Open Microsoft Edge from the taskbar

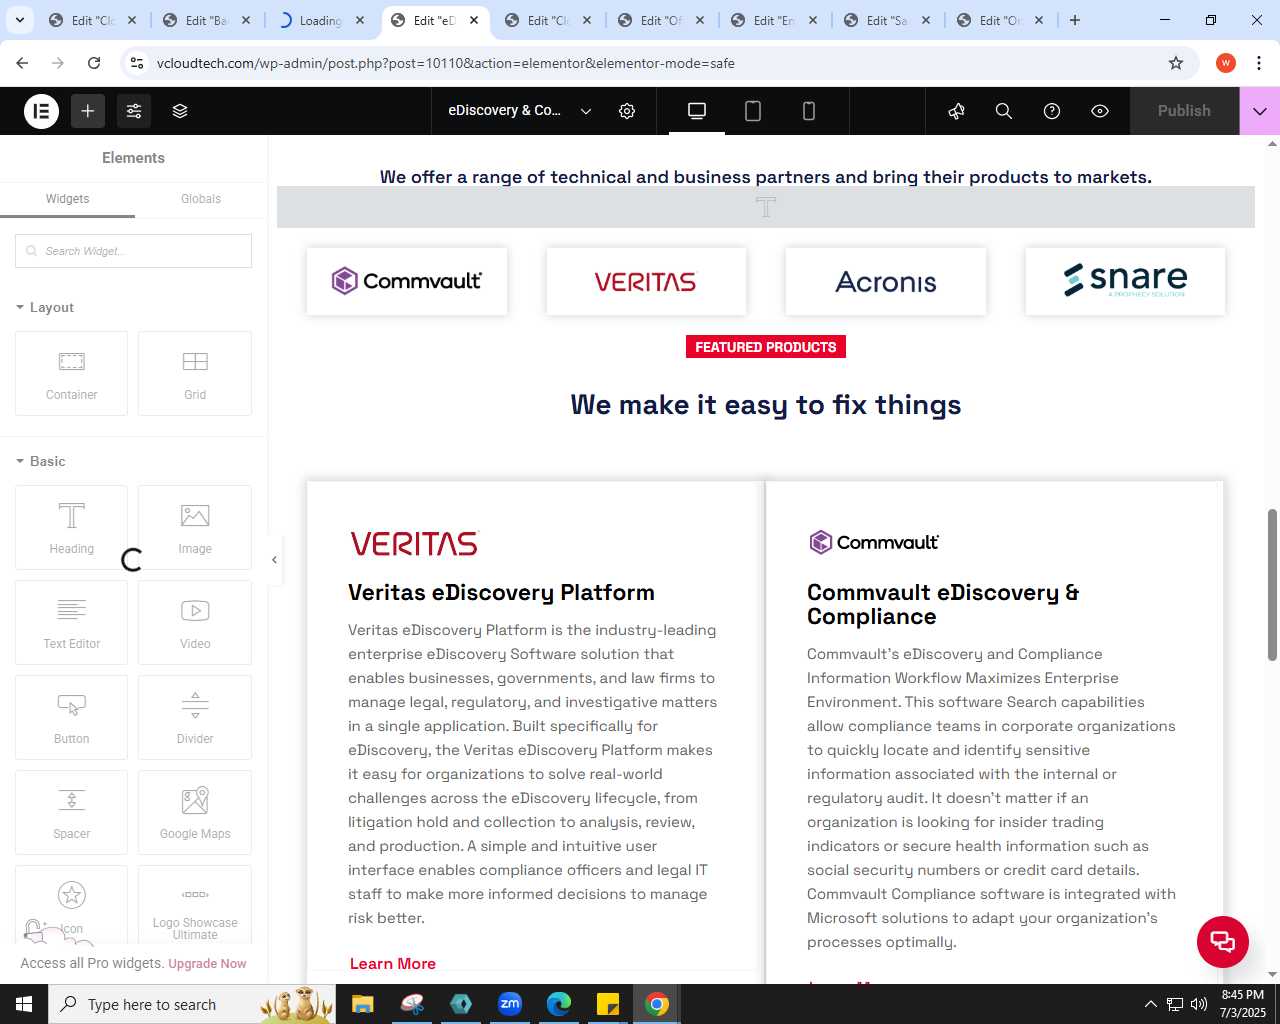click(559, 1004)
